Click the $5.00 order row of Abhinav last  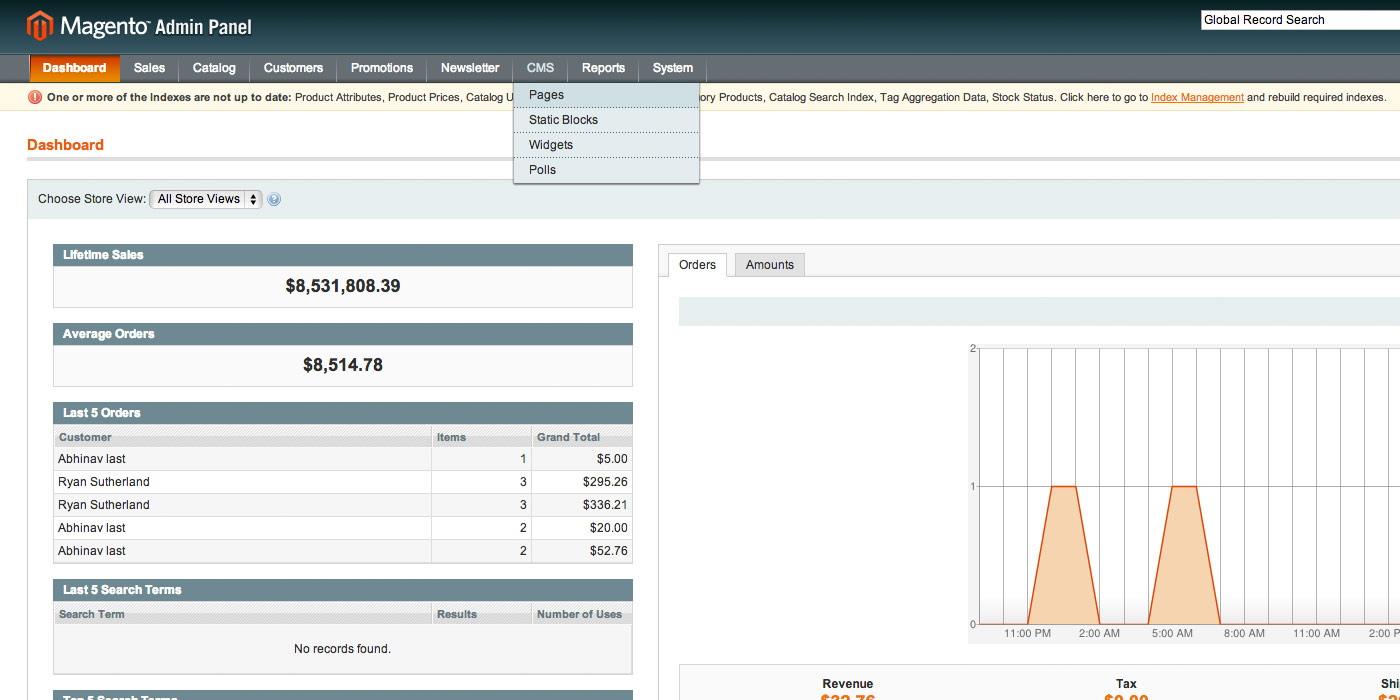pyautogui.click(x=343, y=459)
